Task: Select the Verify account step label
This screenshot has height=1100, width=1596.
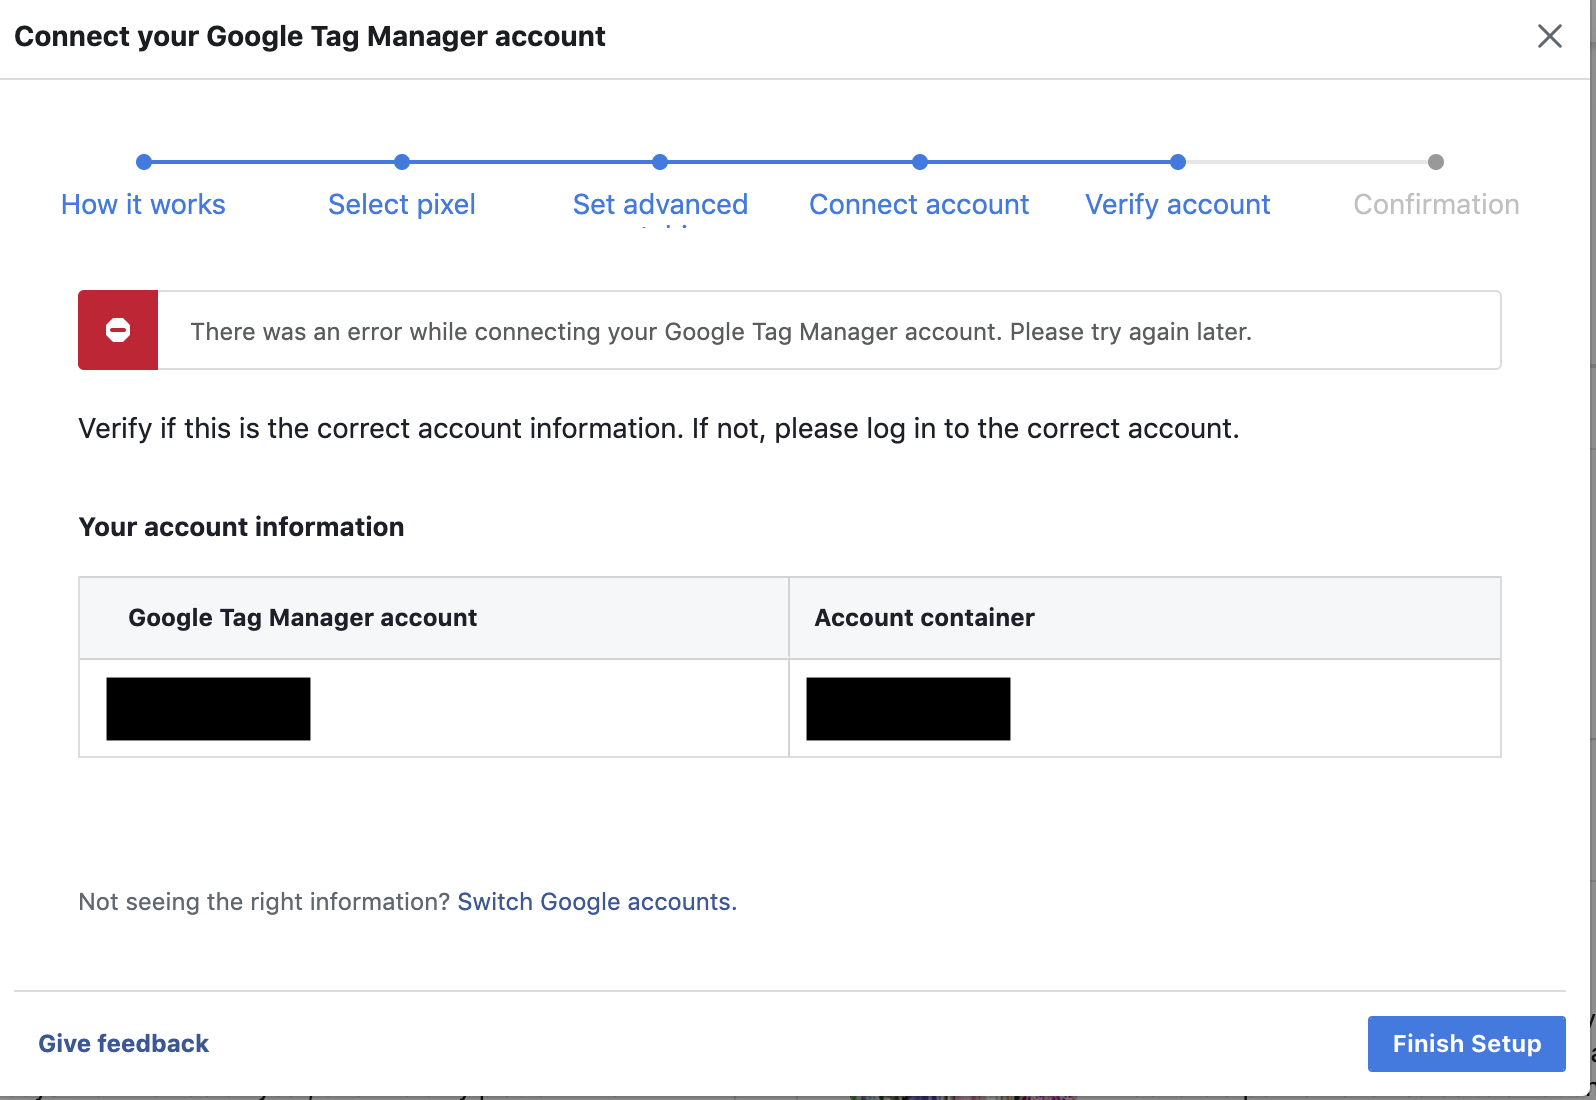Action: (x=1178, y=205)
